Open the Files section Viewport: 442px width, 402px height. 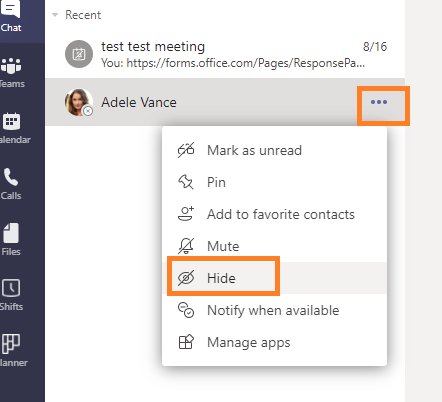coord(12,240)
